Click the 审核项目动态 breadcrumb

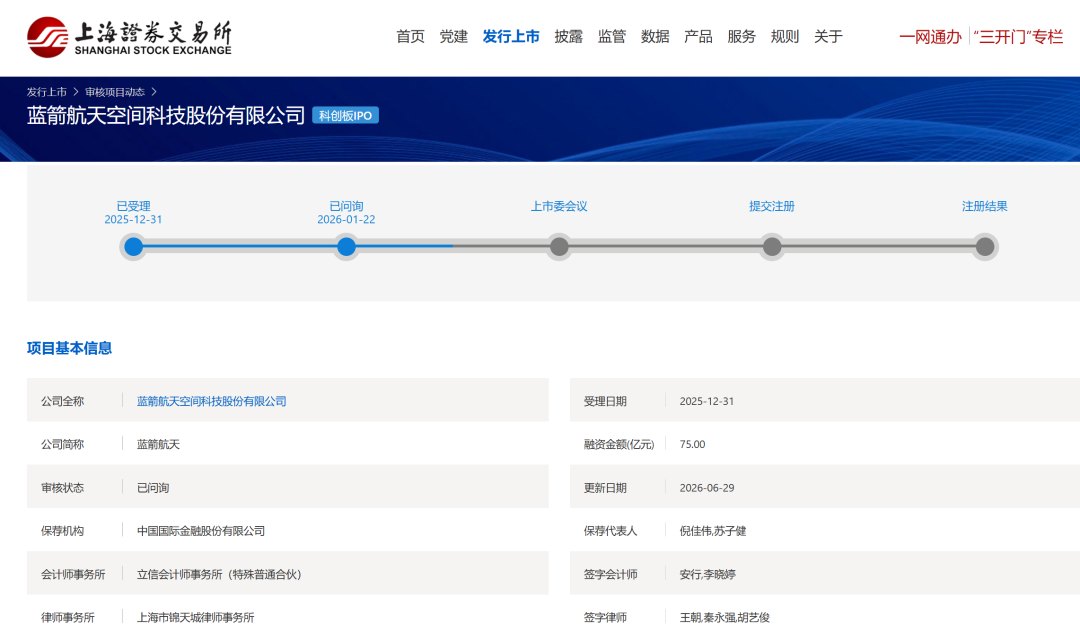(x=115, y=92)
